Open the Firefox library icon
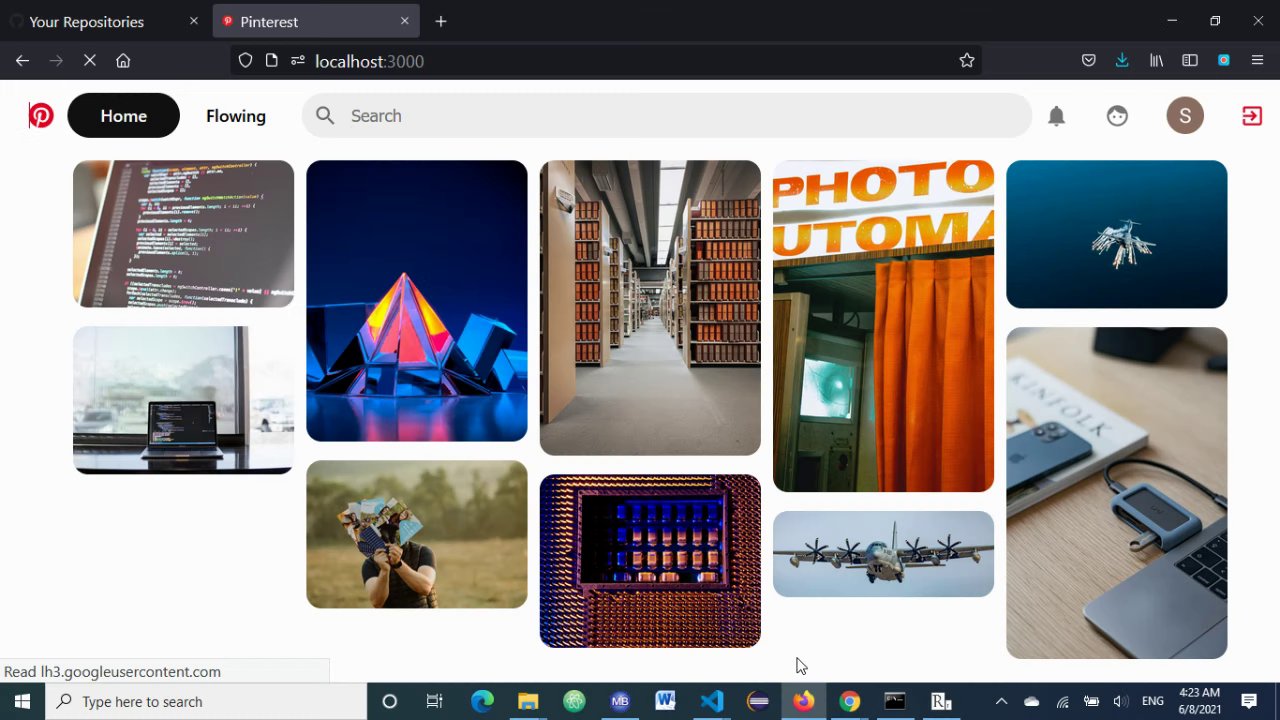 (1156, 61)
